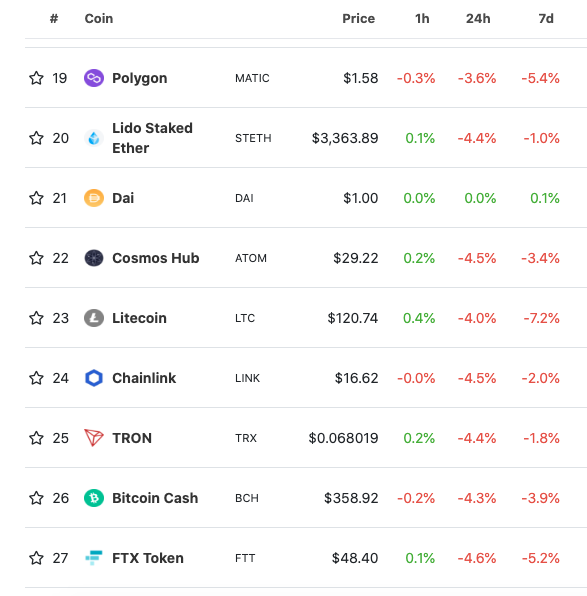Toggle favorite star for FTX Token

36,558
